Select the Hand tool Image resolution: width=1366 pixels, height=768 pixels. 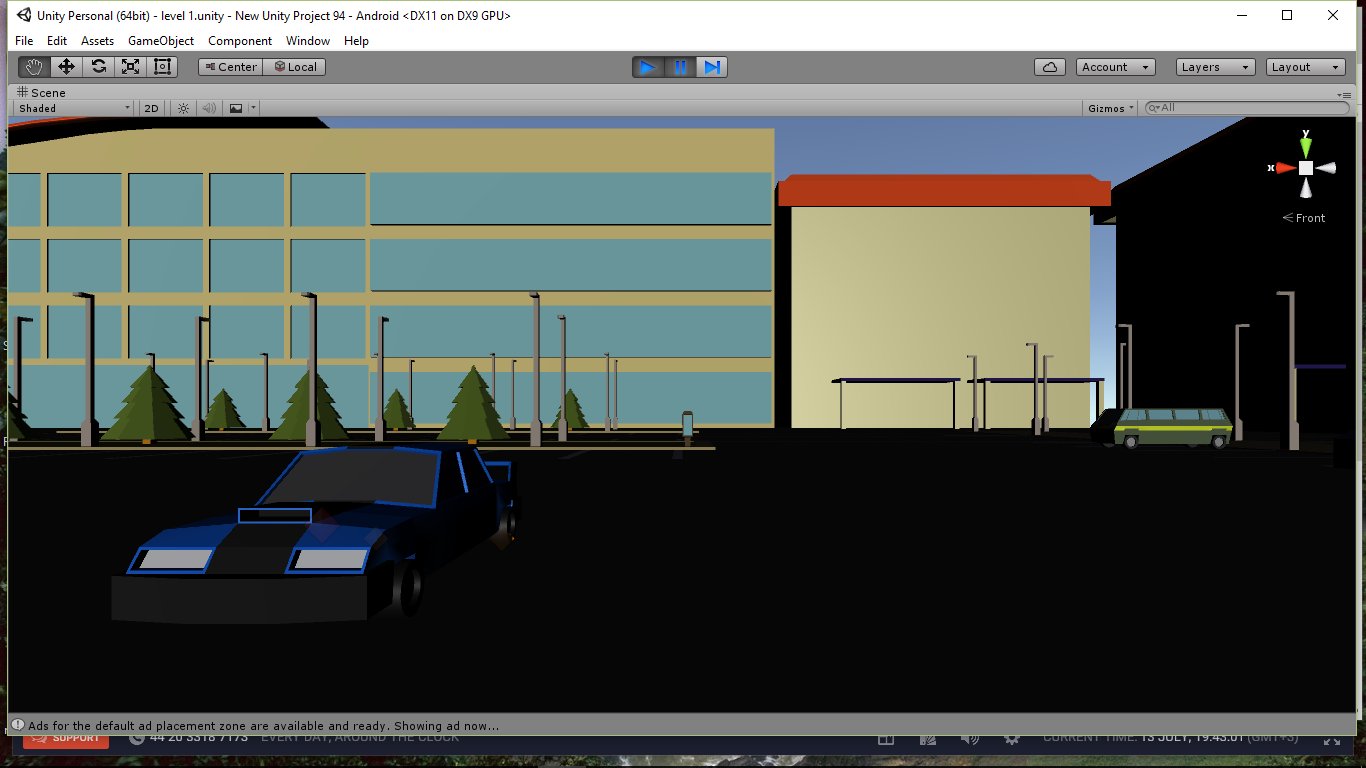tap(33, 66)
